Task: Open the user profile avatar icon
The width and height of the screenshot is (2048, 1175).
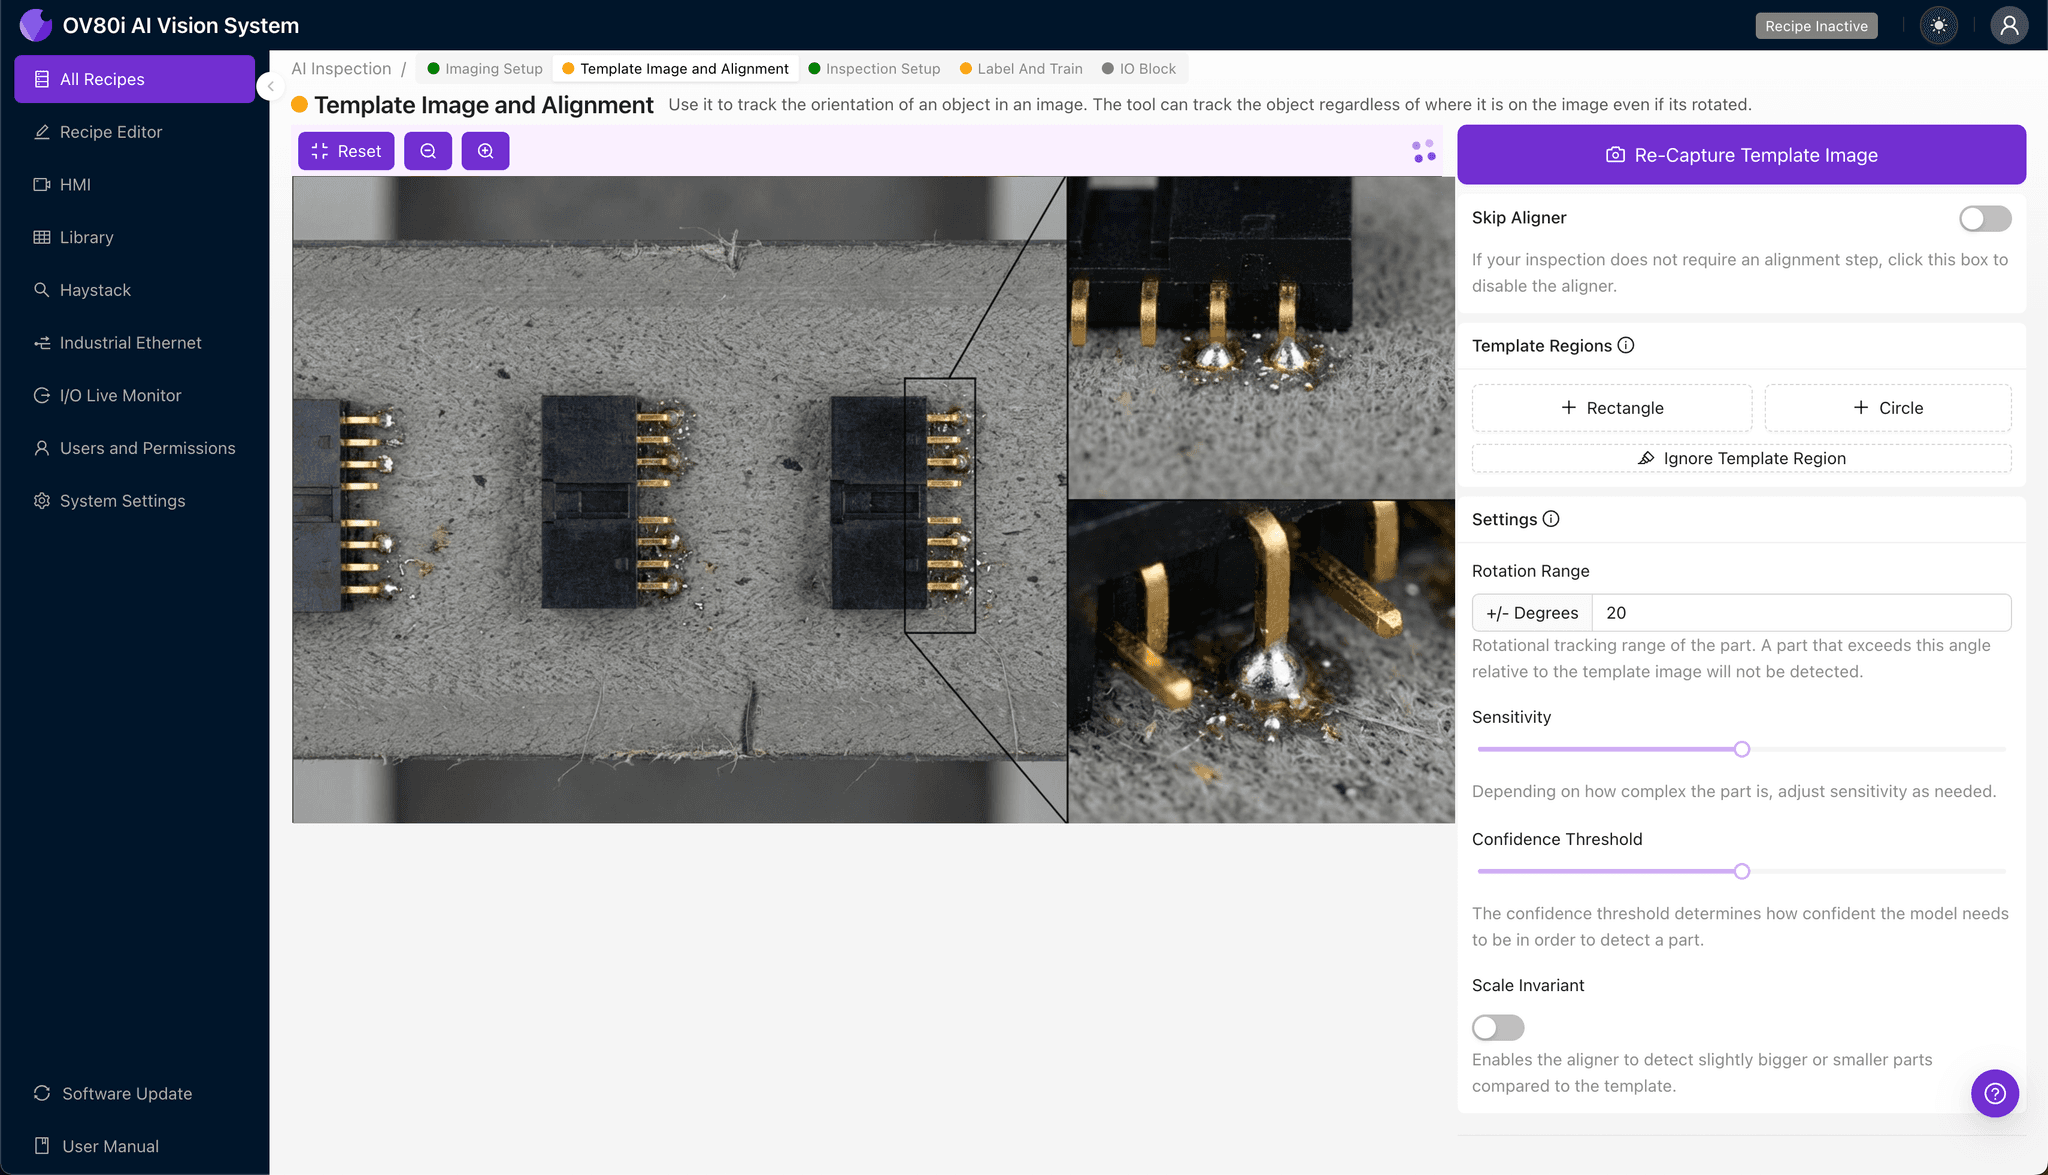Action: (x=2008, y=26)
